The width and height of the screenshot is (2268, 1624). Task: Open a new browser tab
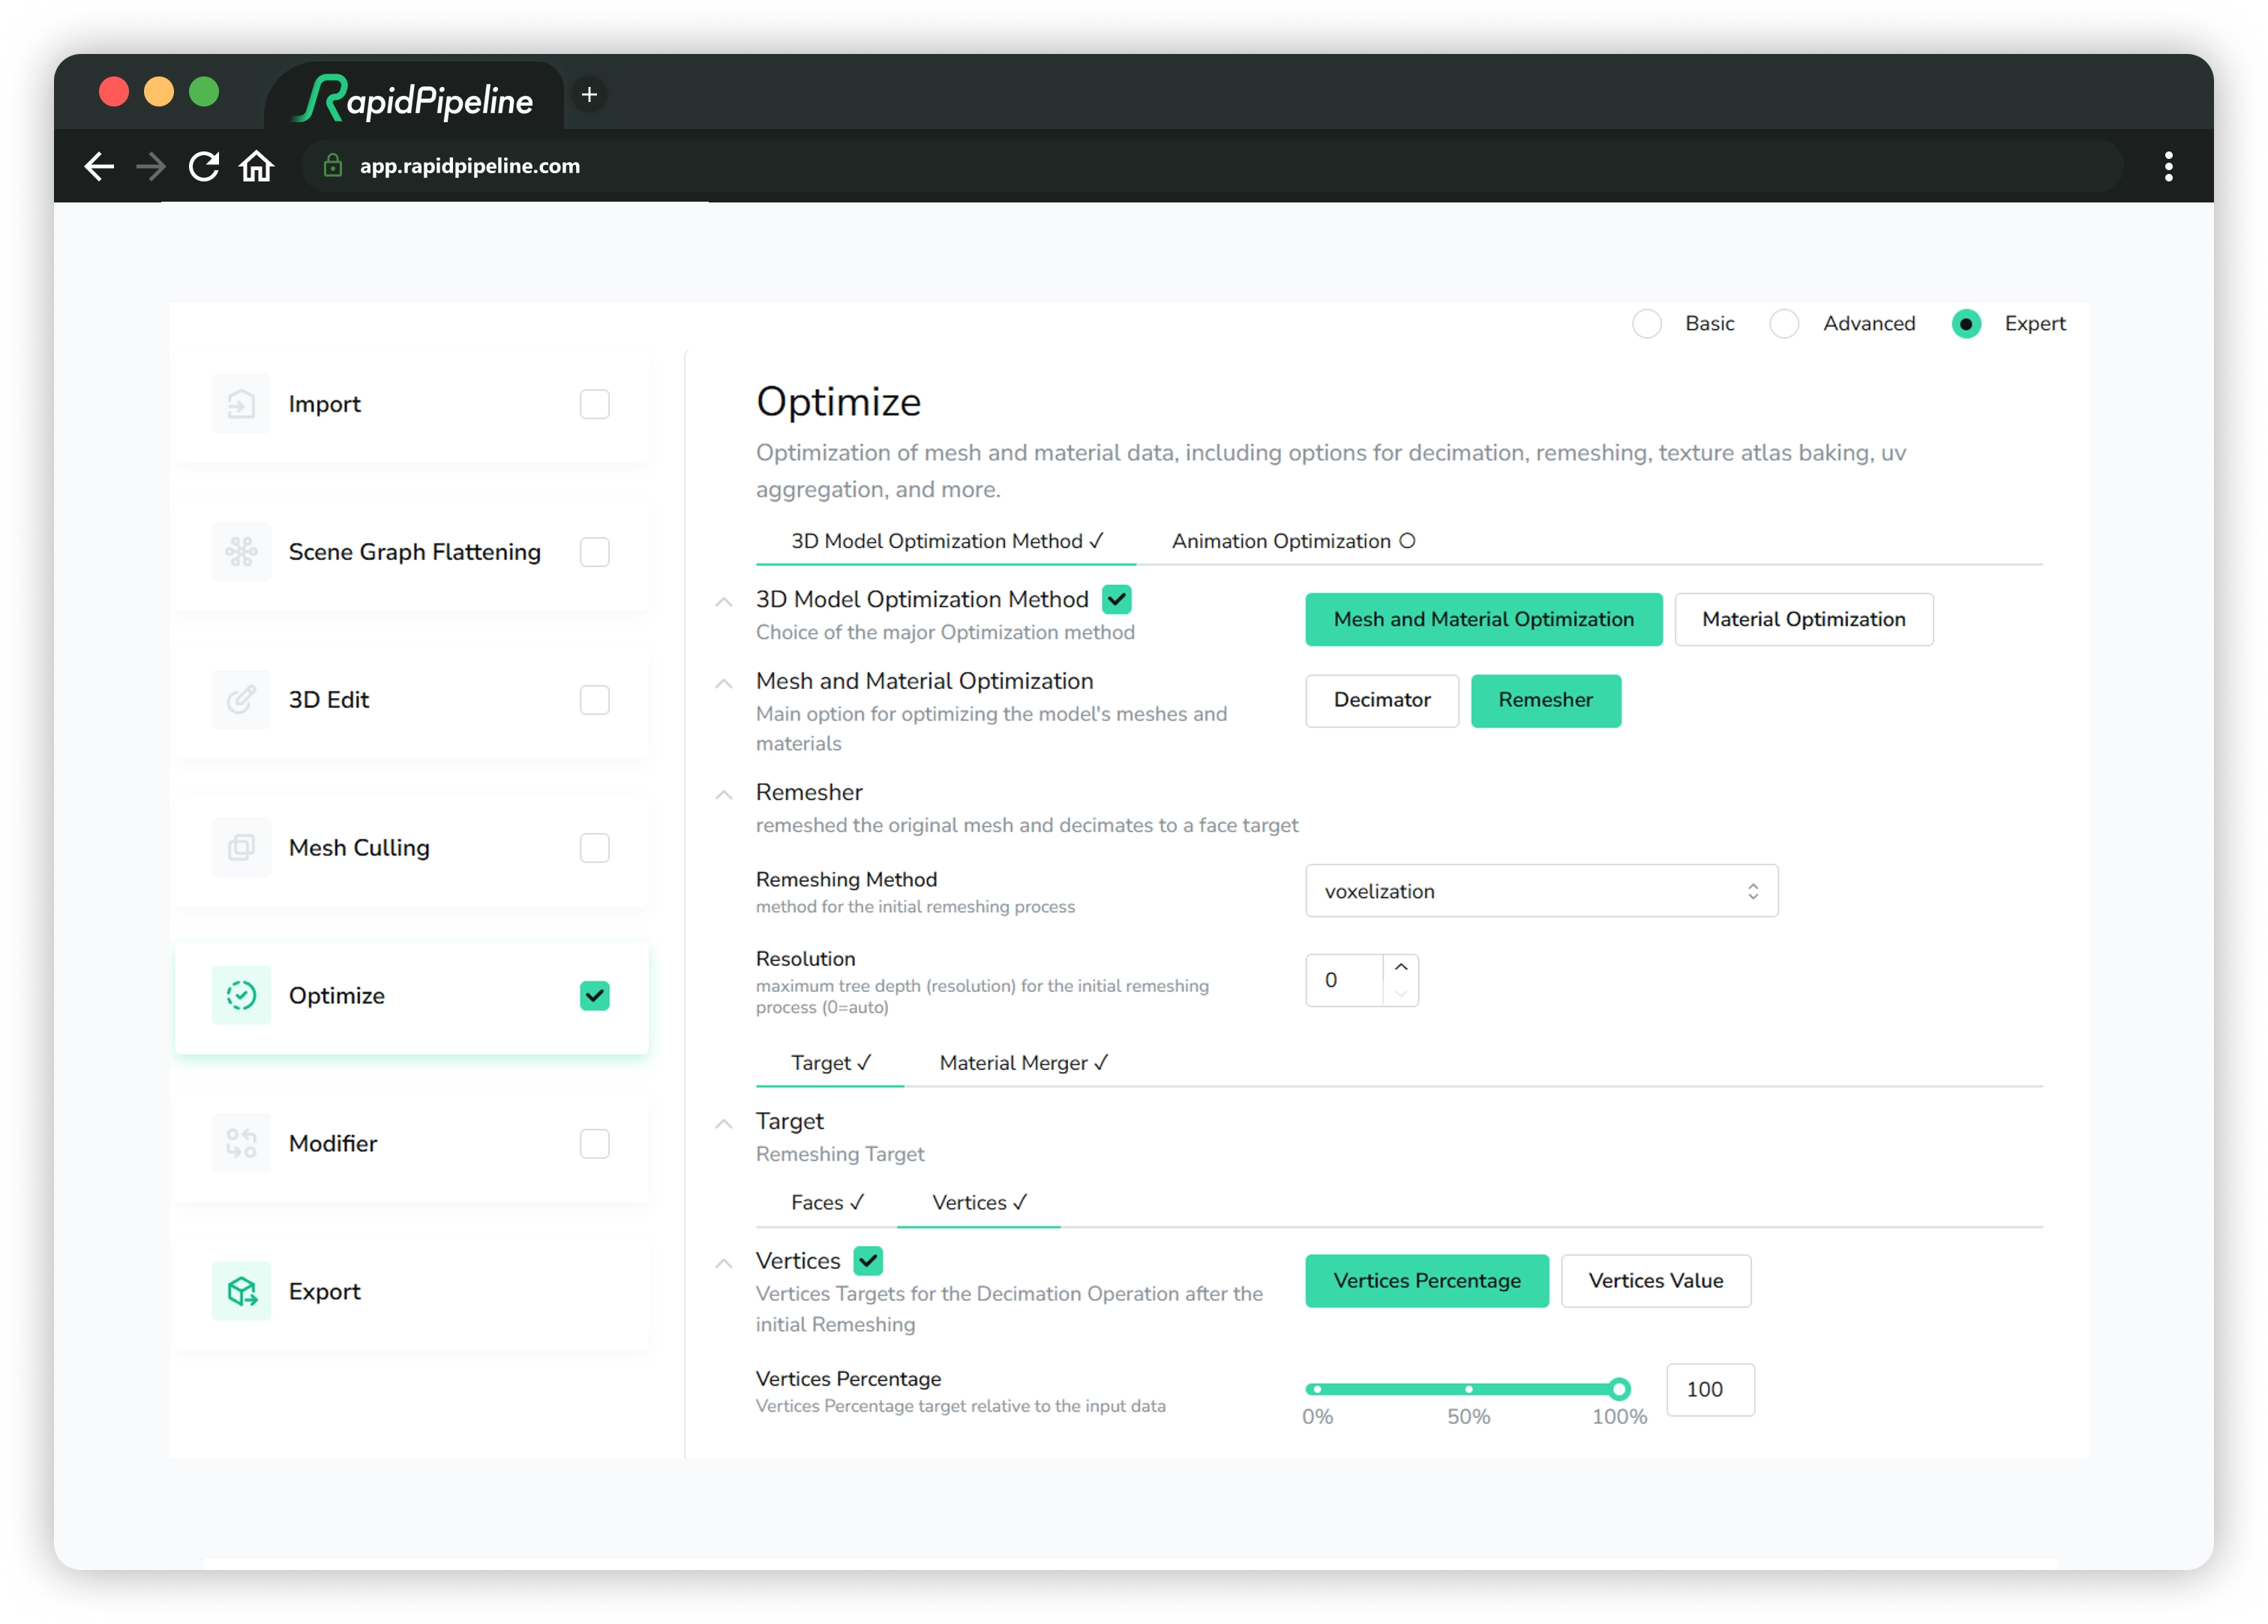590,95
